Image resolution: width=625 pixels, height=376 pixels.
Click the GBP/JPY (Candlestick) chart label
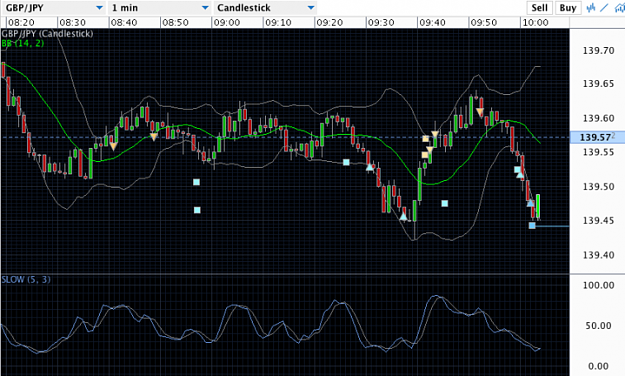pos(47,33)
